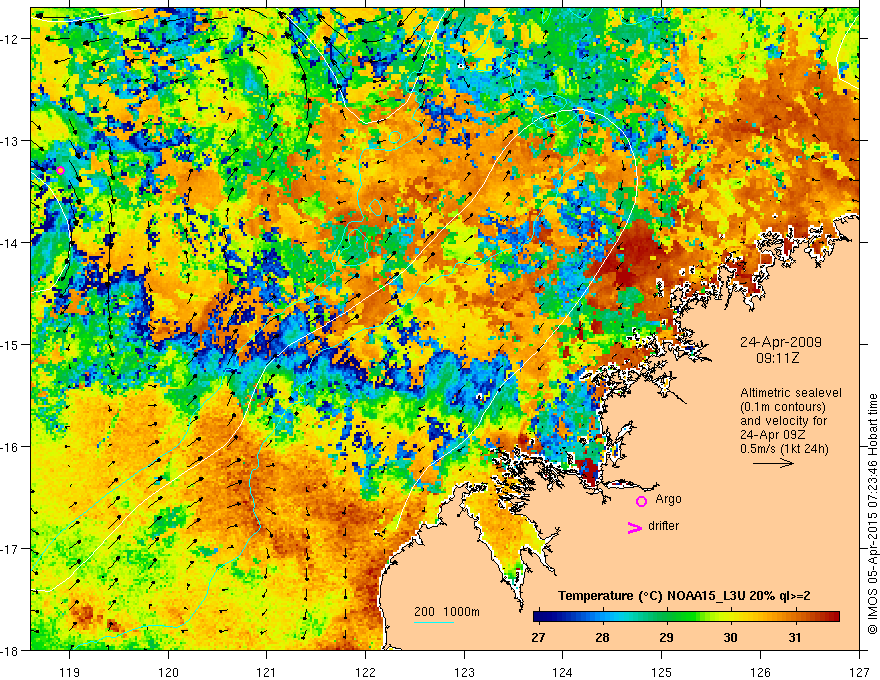This screenshot has height=680, width=880.
Task: Click the color bar label "28"
Action: pyautogui.click(x=602, y=638)
